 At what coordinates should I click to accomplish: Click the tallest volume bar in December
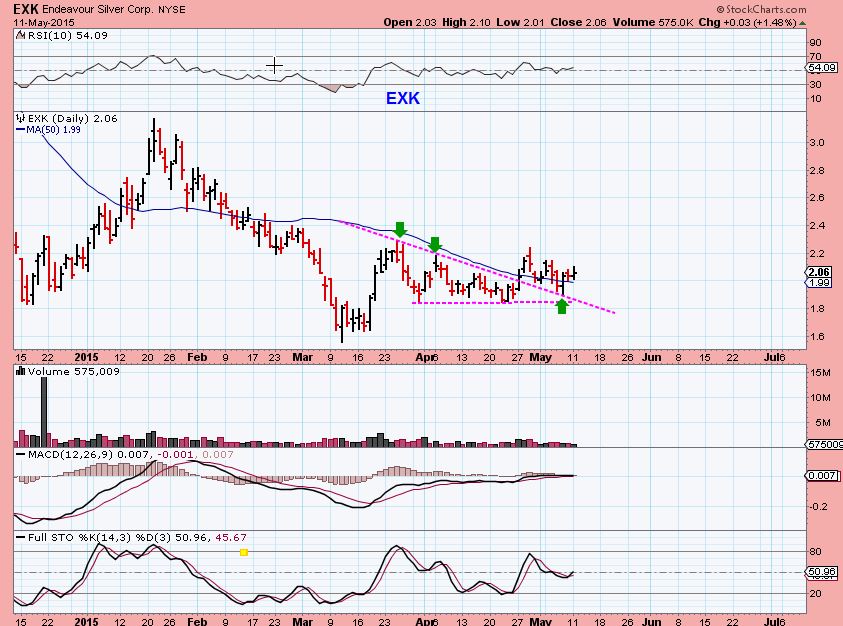44,412
